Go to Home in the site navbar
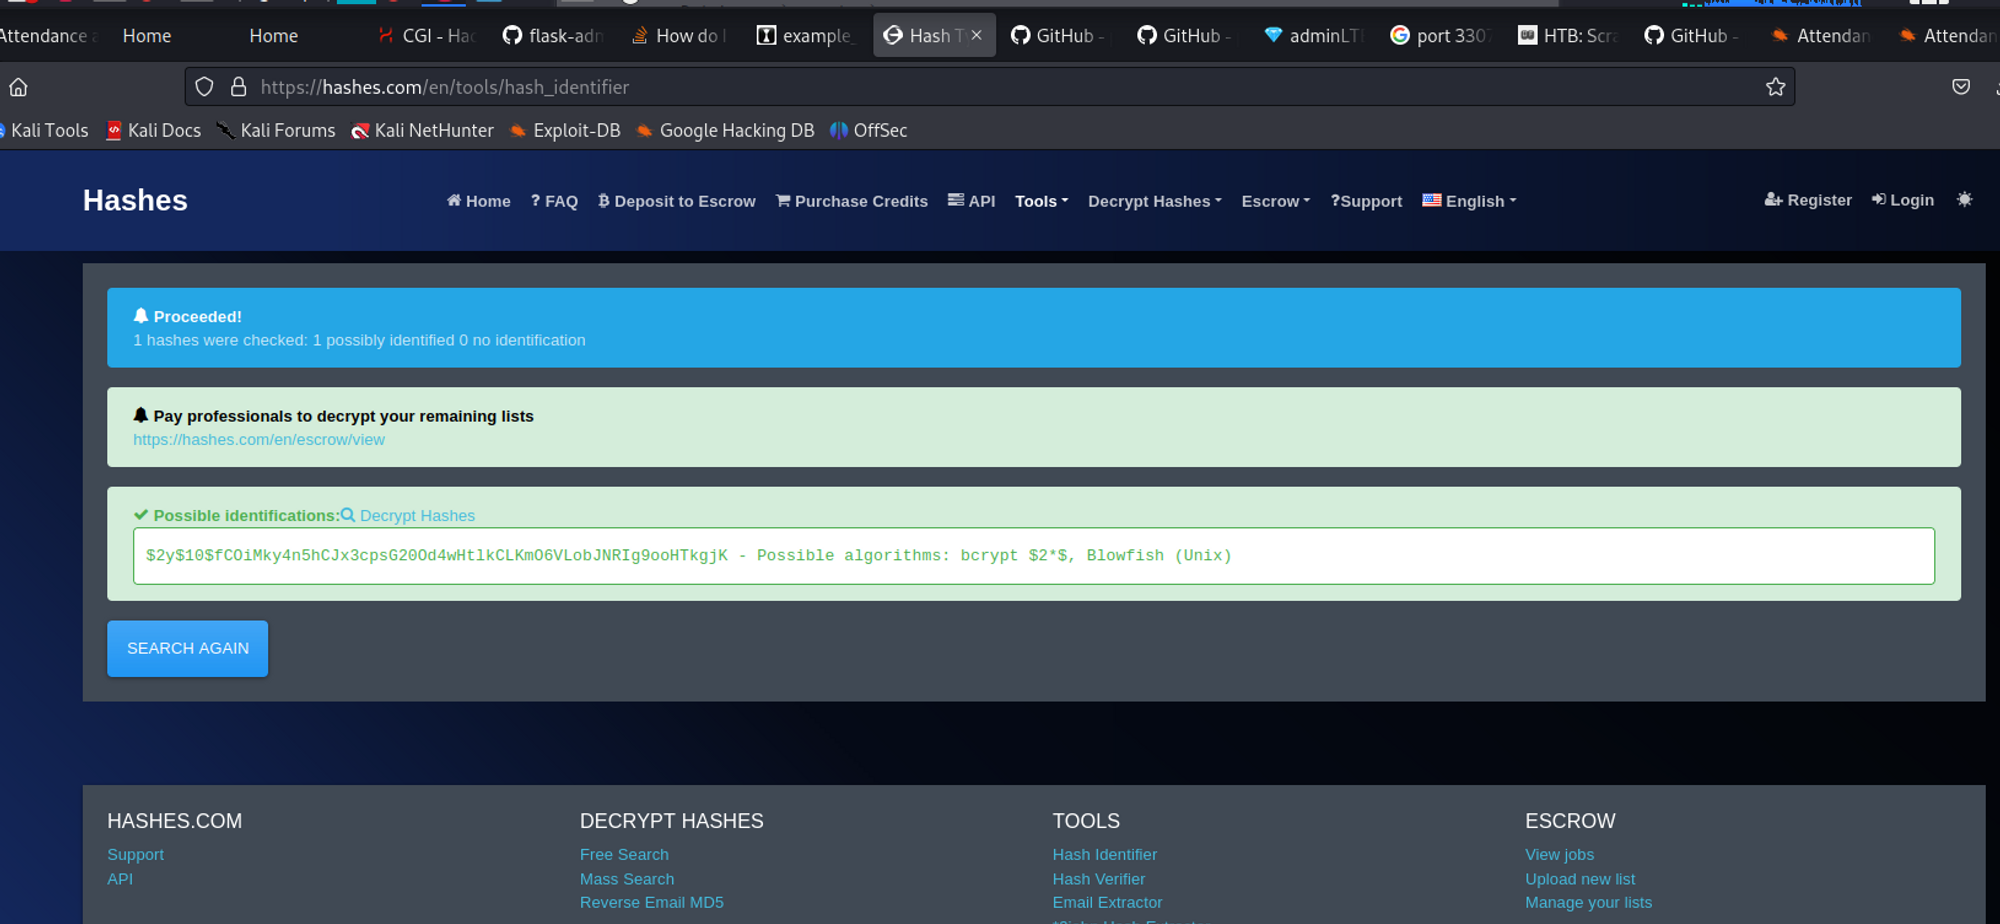The image size is (2000, 924). pos(478,201)
